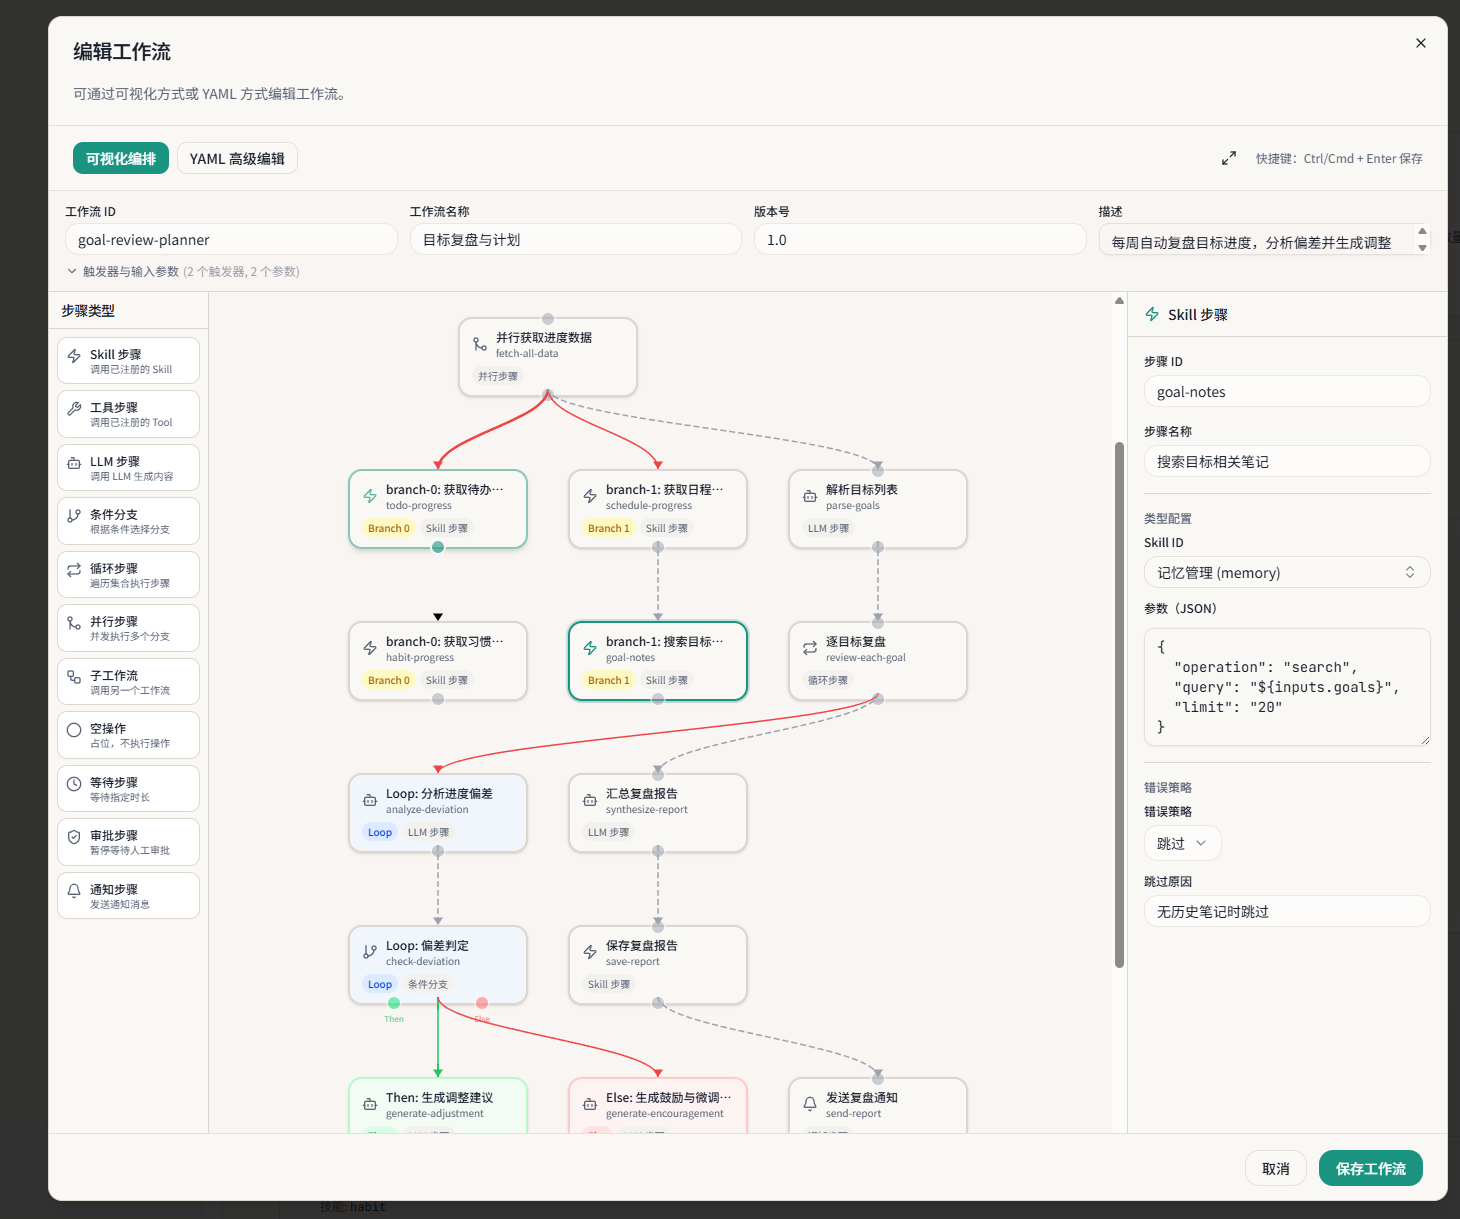Click 描述 field scroll down arrow

pyautogui.click(x=1422, y=247)
